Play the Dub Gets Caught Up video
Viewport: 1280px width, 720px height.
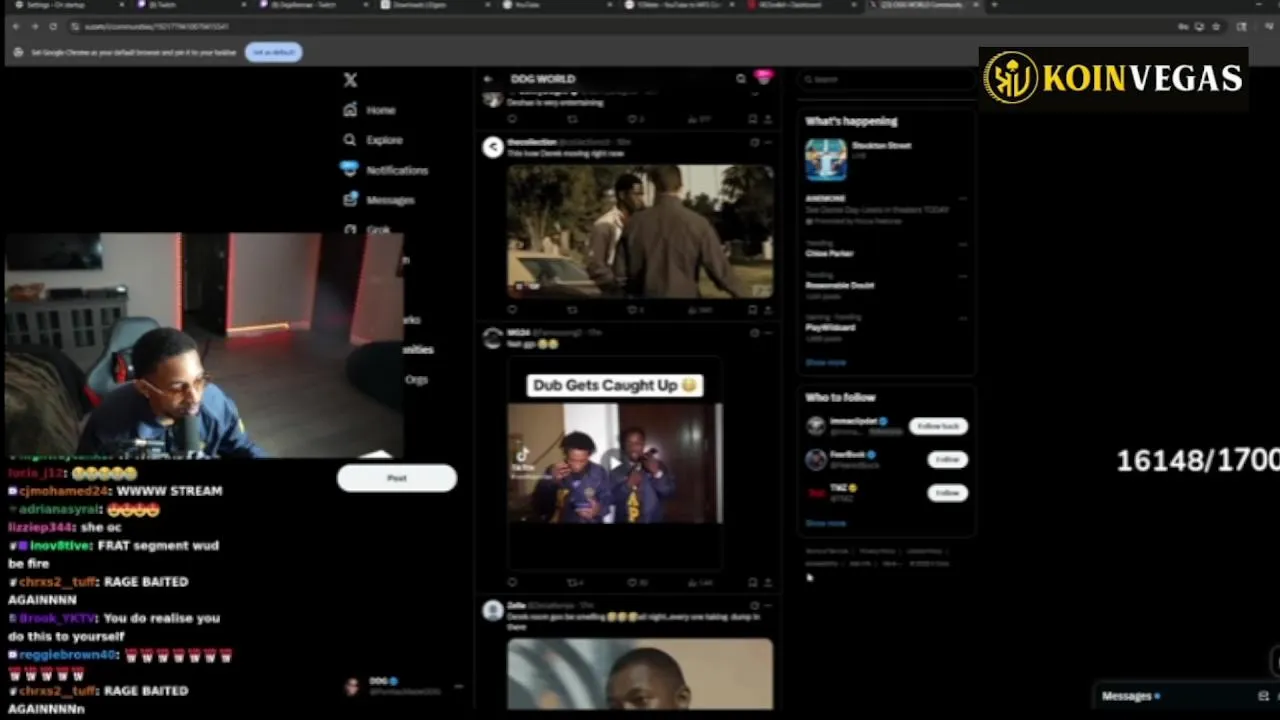click(614, 462)
